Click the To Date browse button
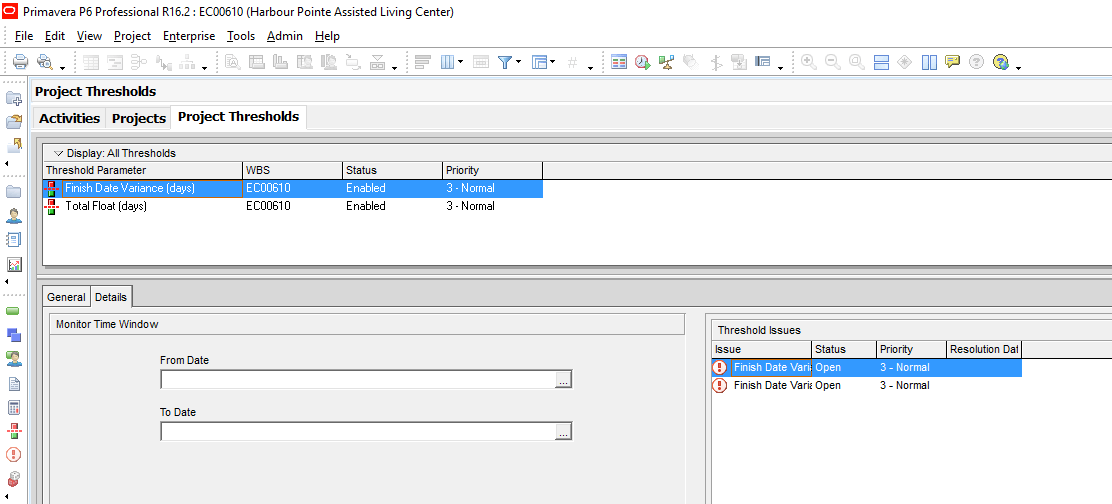This screenshot has width=1112, height=504. pyautogui.click(x=564, y=432)
